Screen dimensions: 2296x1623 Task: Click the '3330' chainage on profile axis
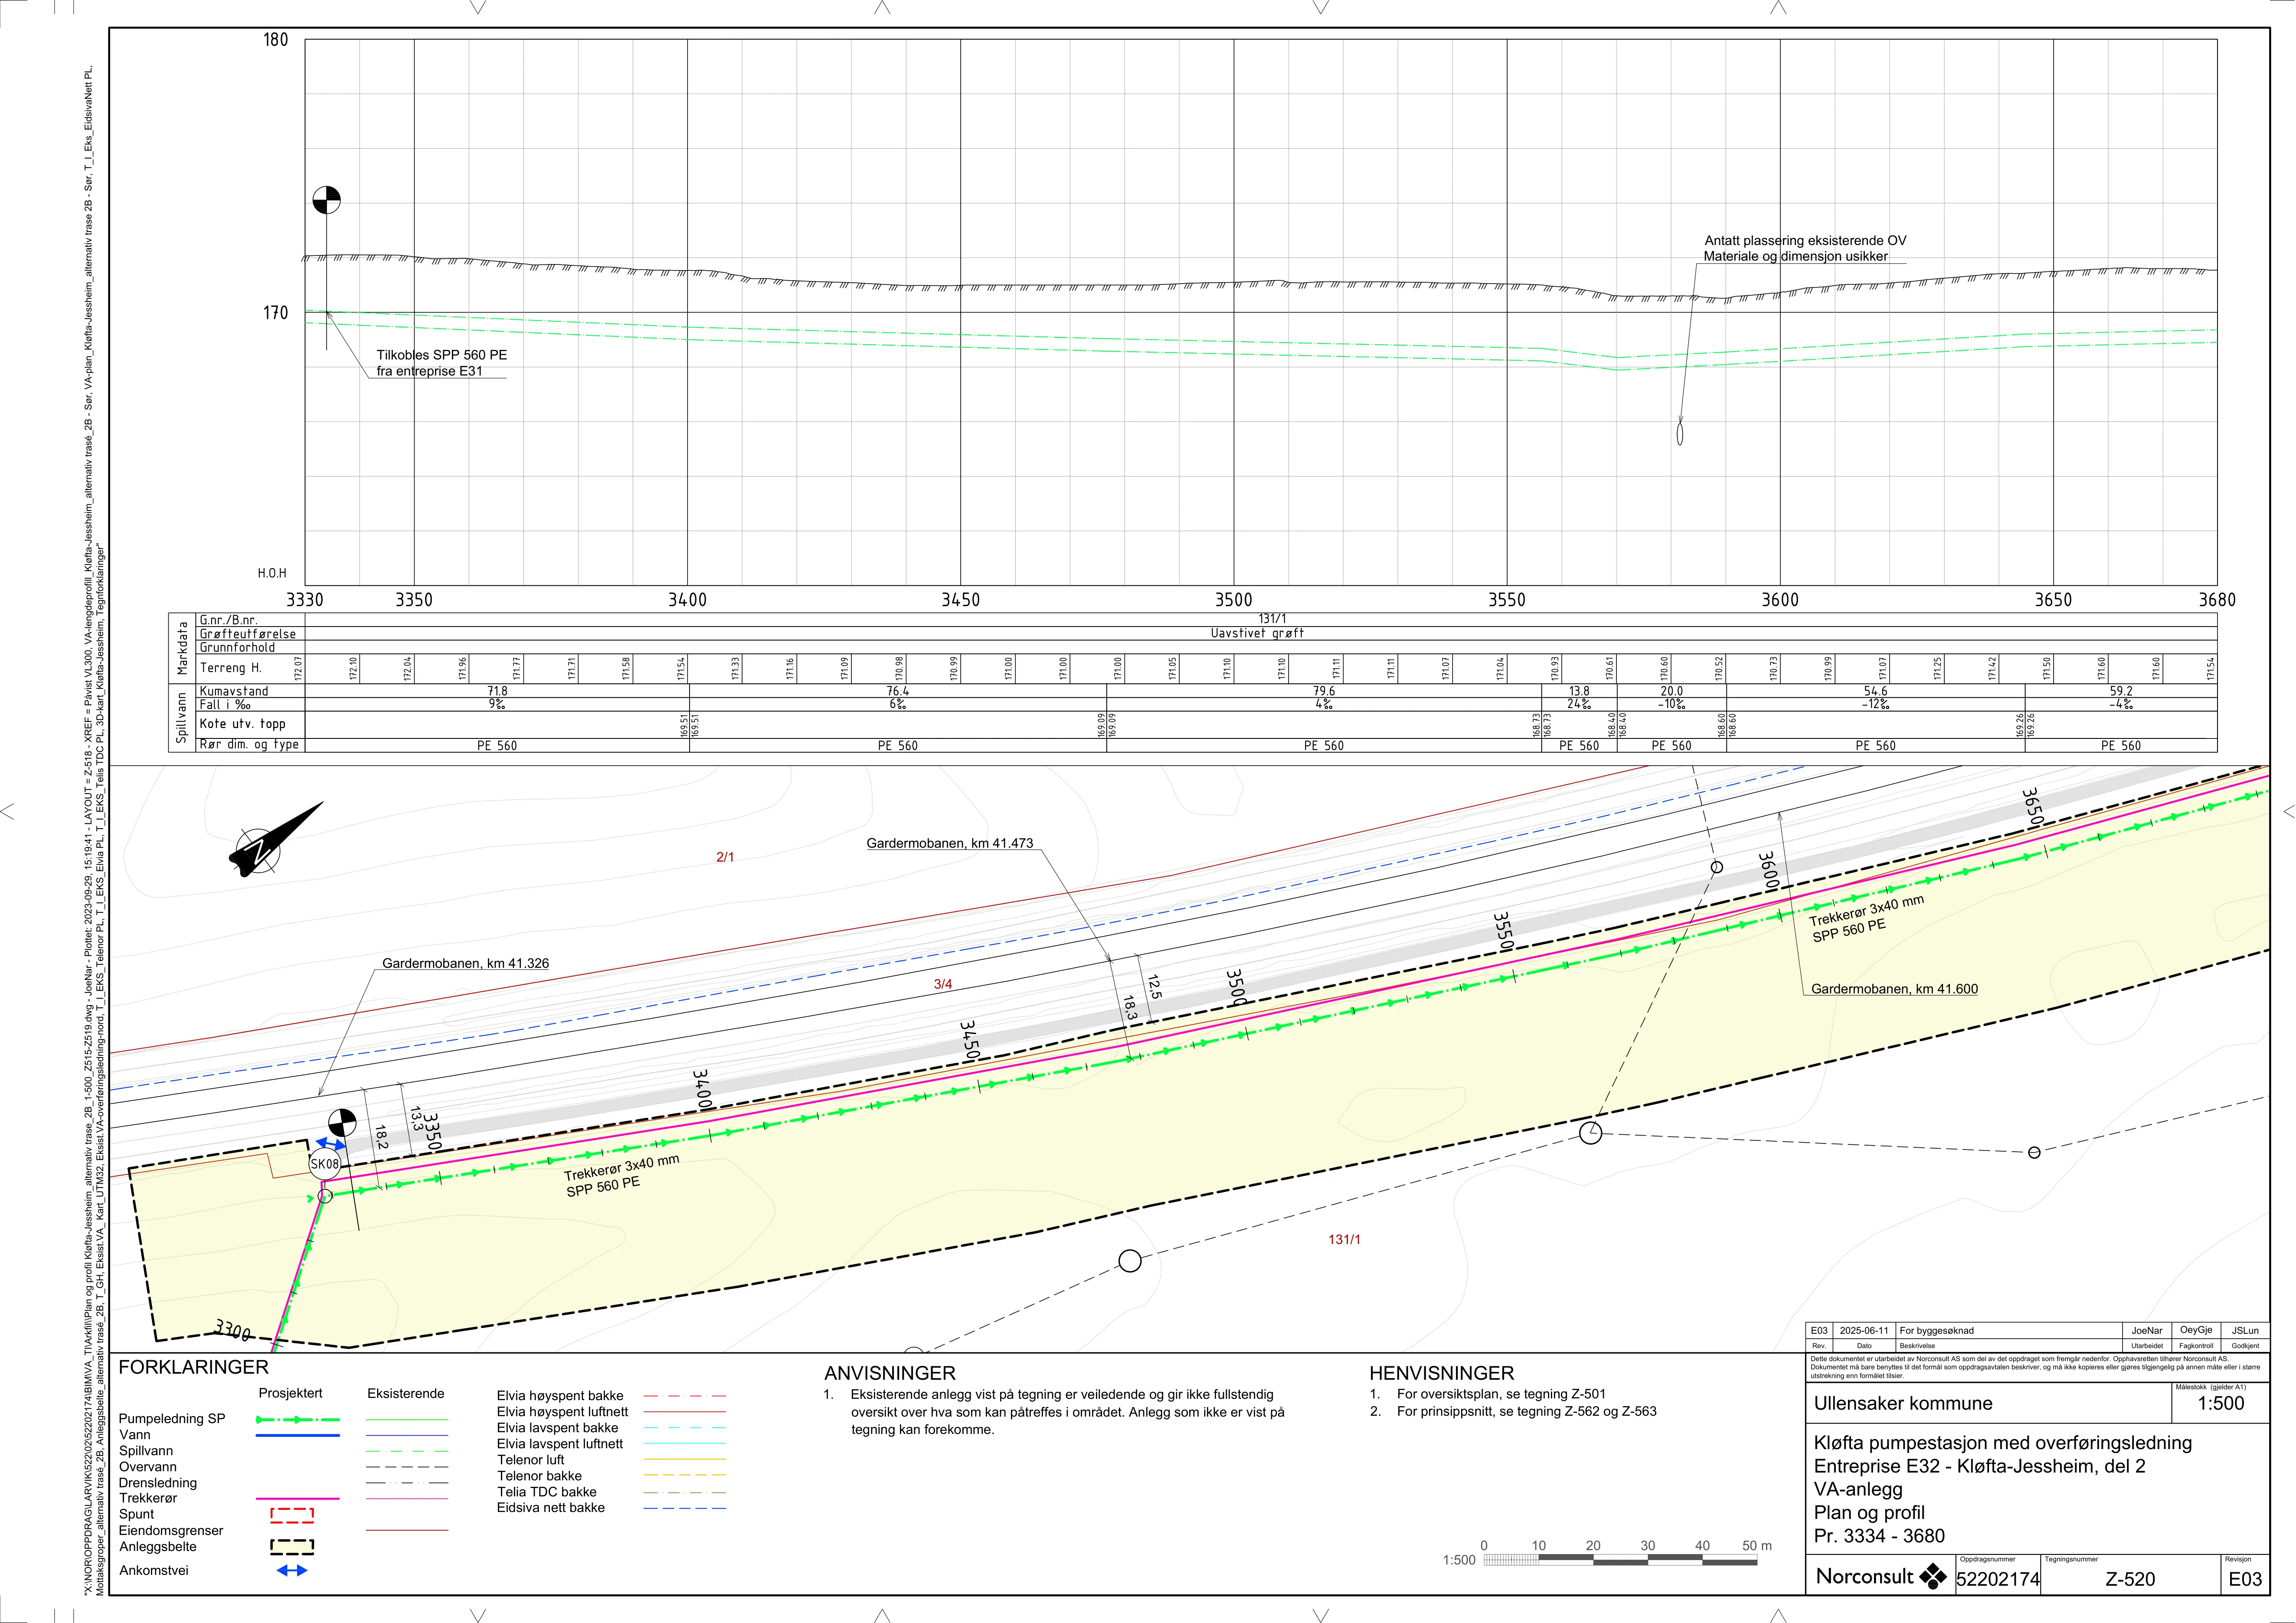(305, 600)
